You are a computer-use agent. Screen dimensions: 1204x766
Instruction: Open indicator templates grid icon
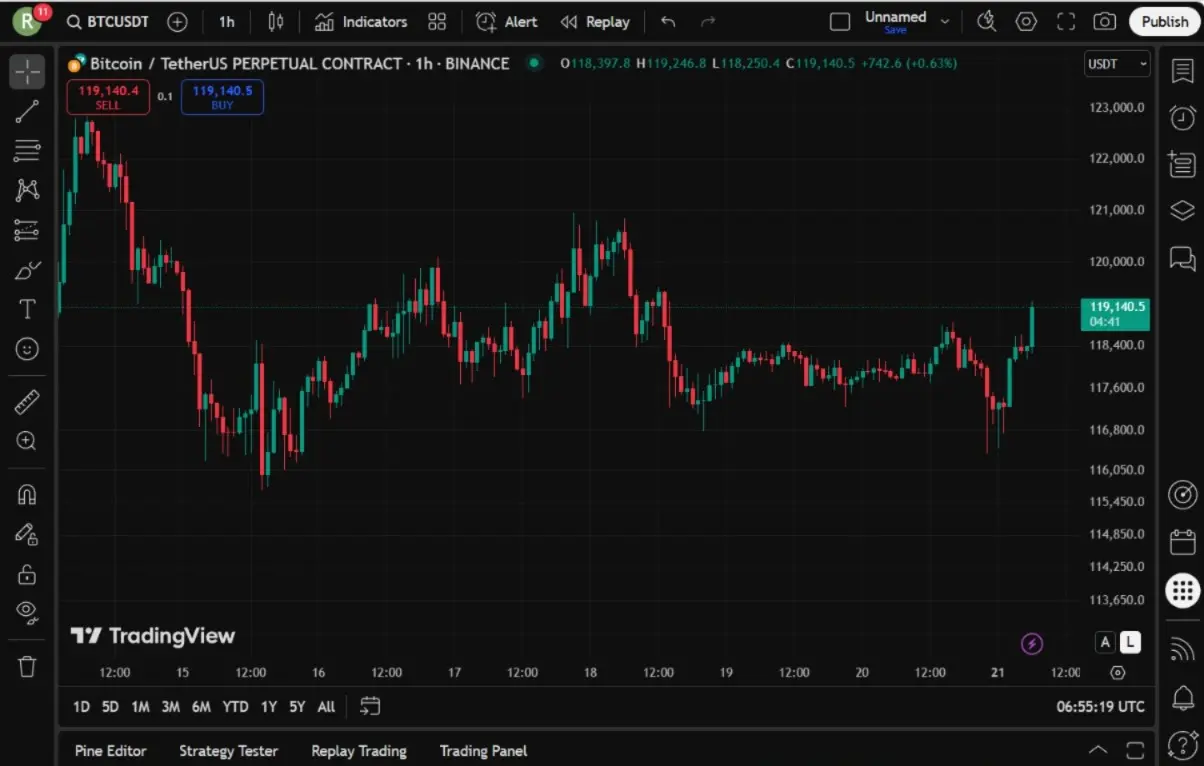click(437, 21)
